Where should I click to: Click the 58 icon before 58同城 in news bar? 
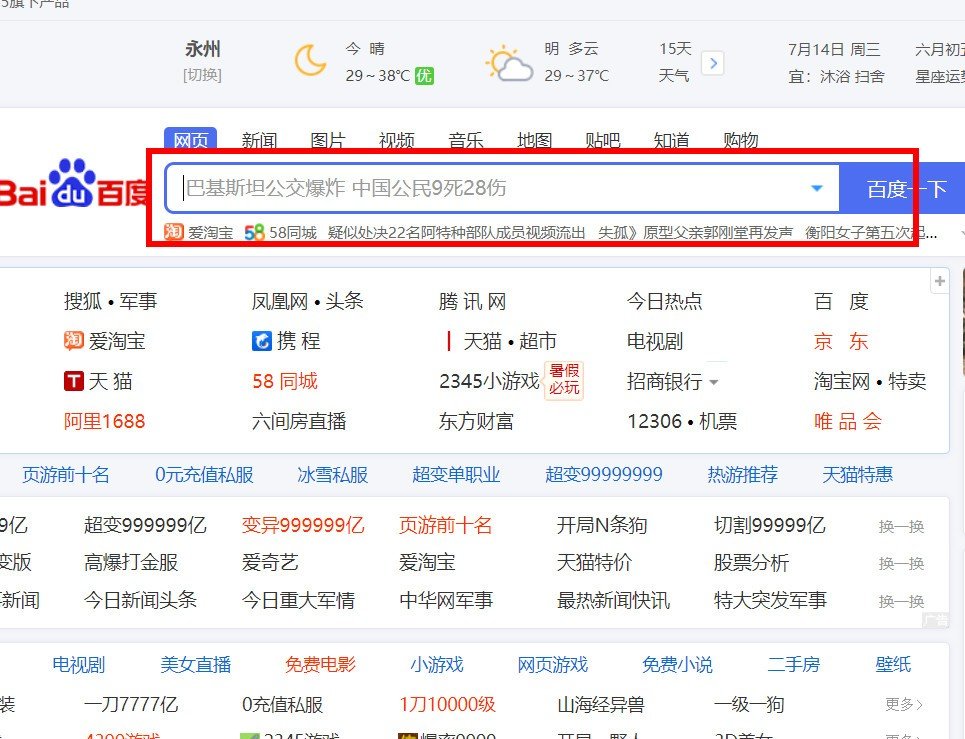tap(252, 231)
